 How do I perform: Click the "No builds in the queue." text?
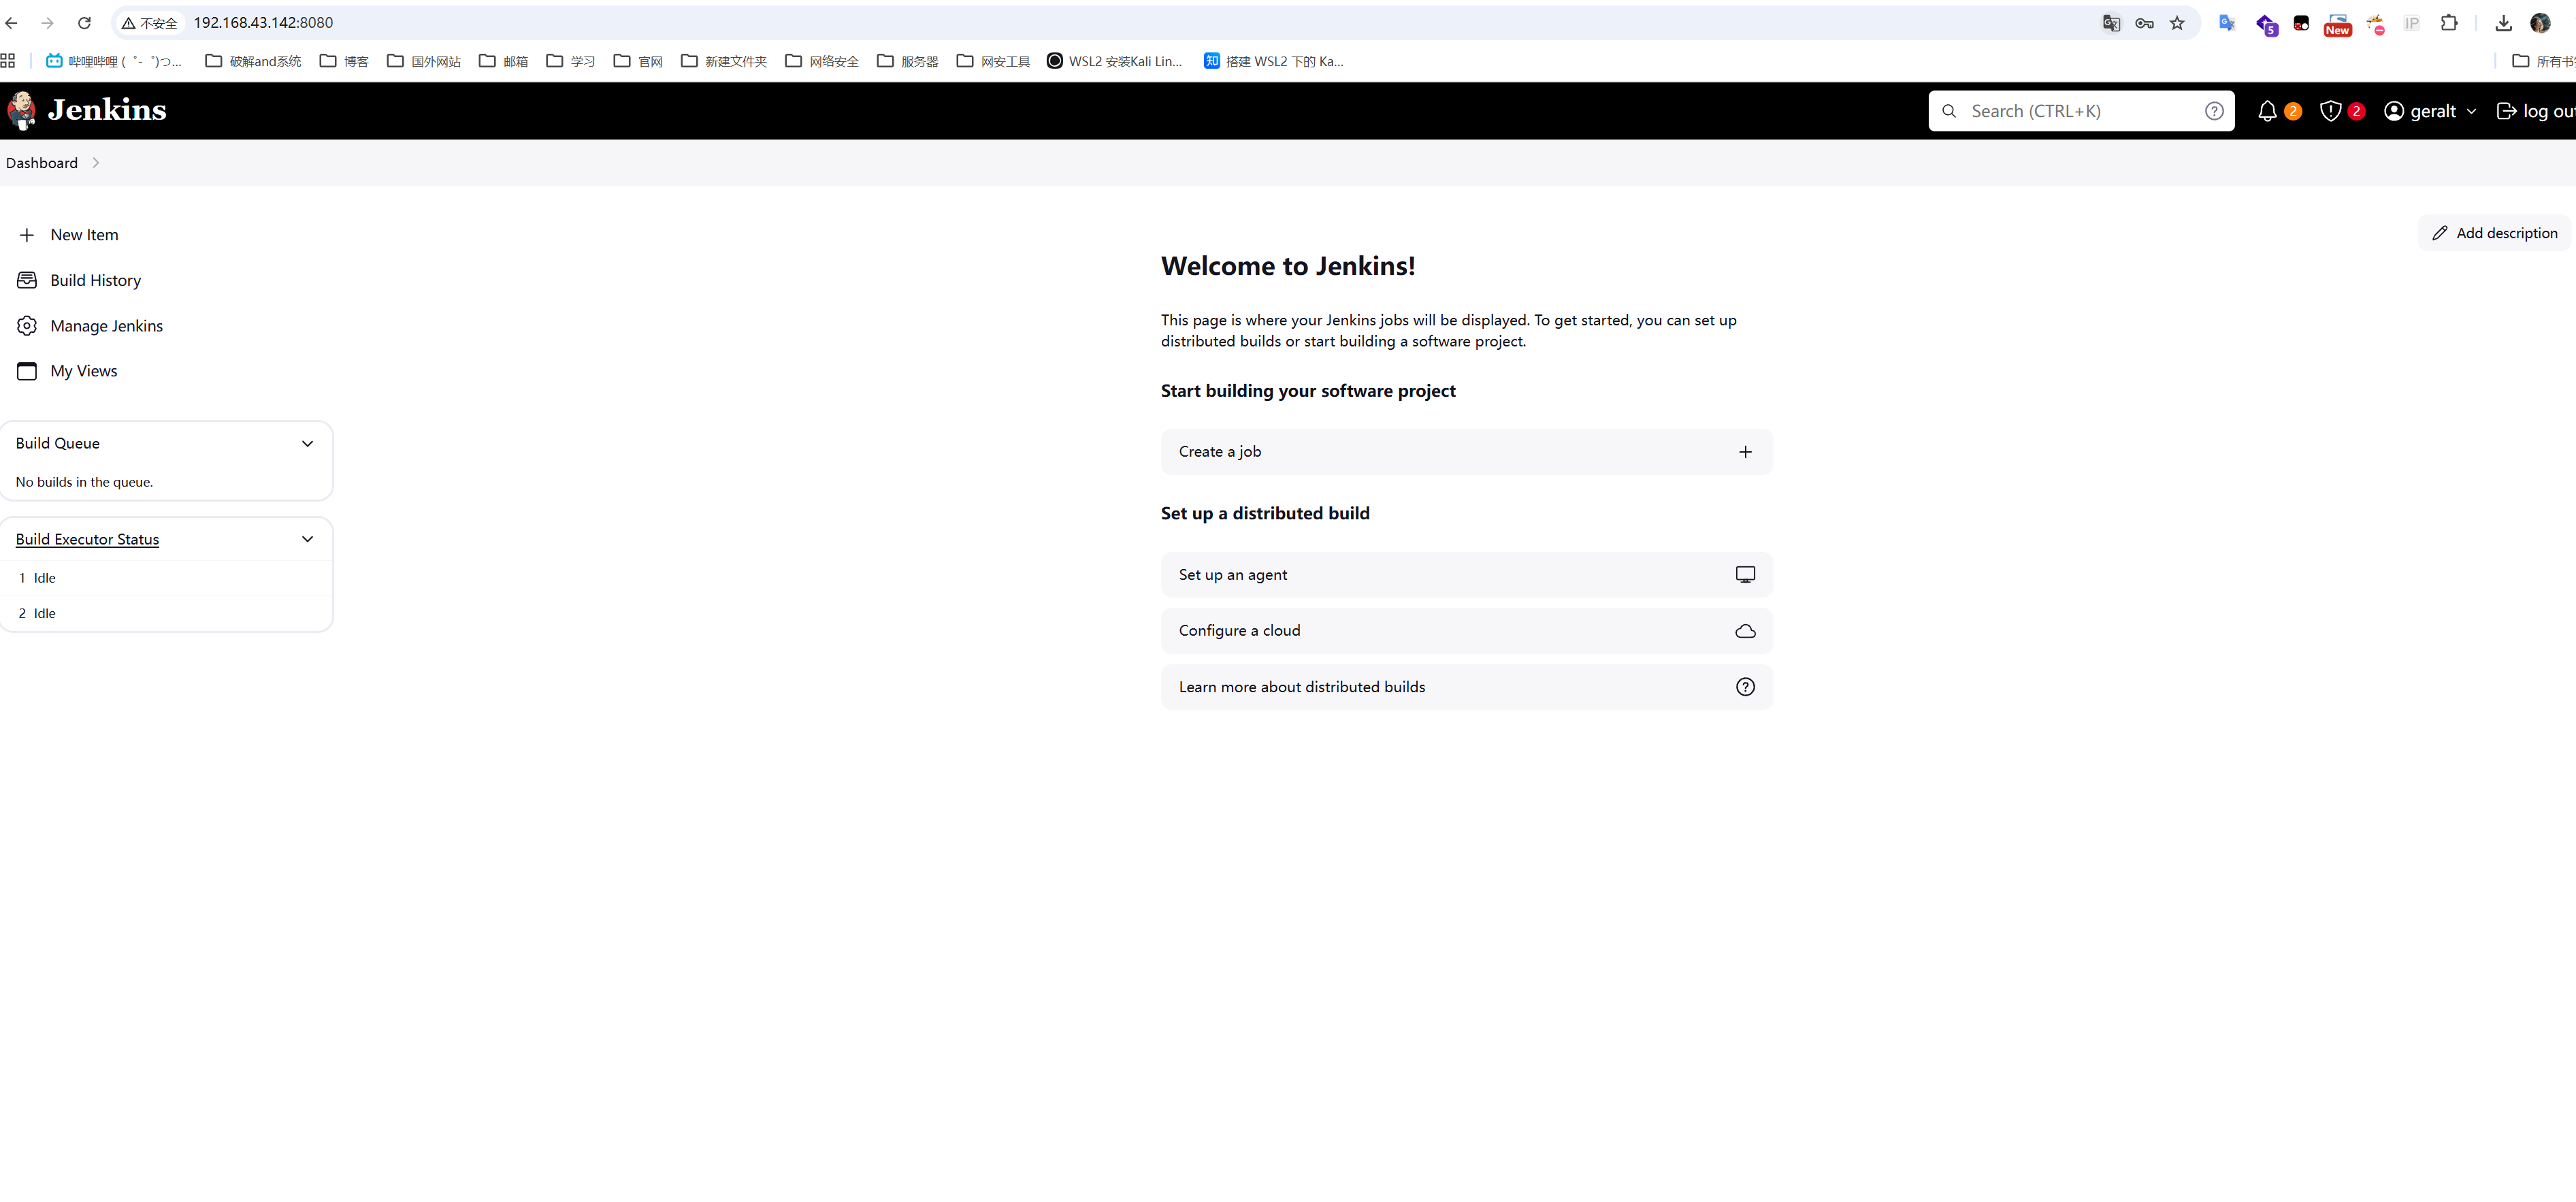click(84, 482)
